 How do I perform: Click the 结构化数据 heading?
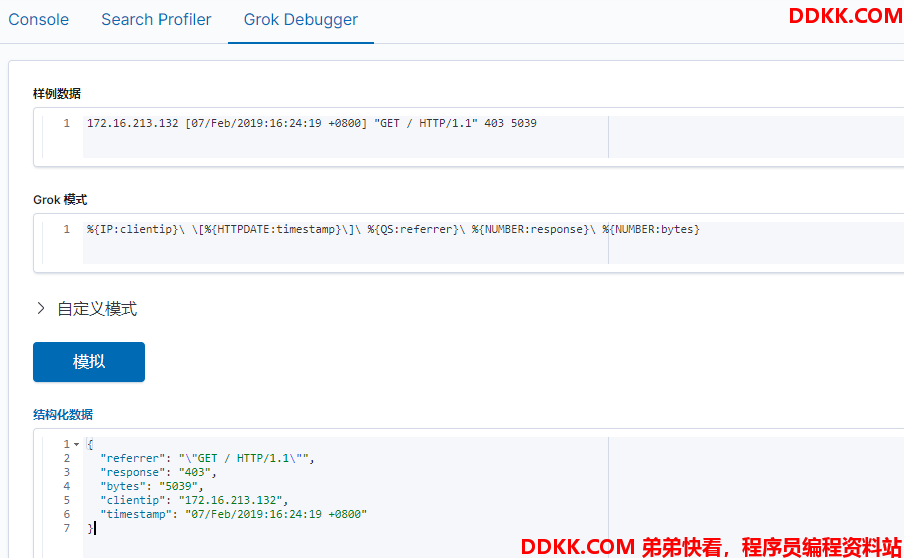[x=63, y=414]
